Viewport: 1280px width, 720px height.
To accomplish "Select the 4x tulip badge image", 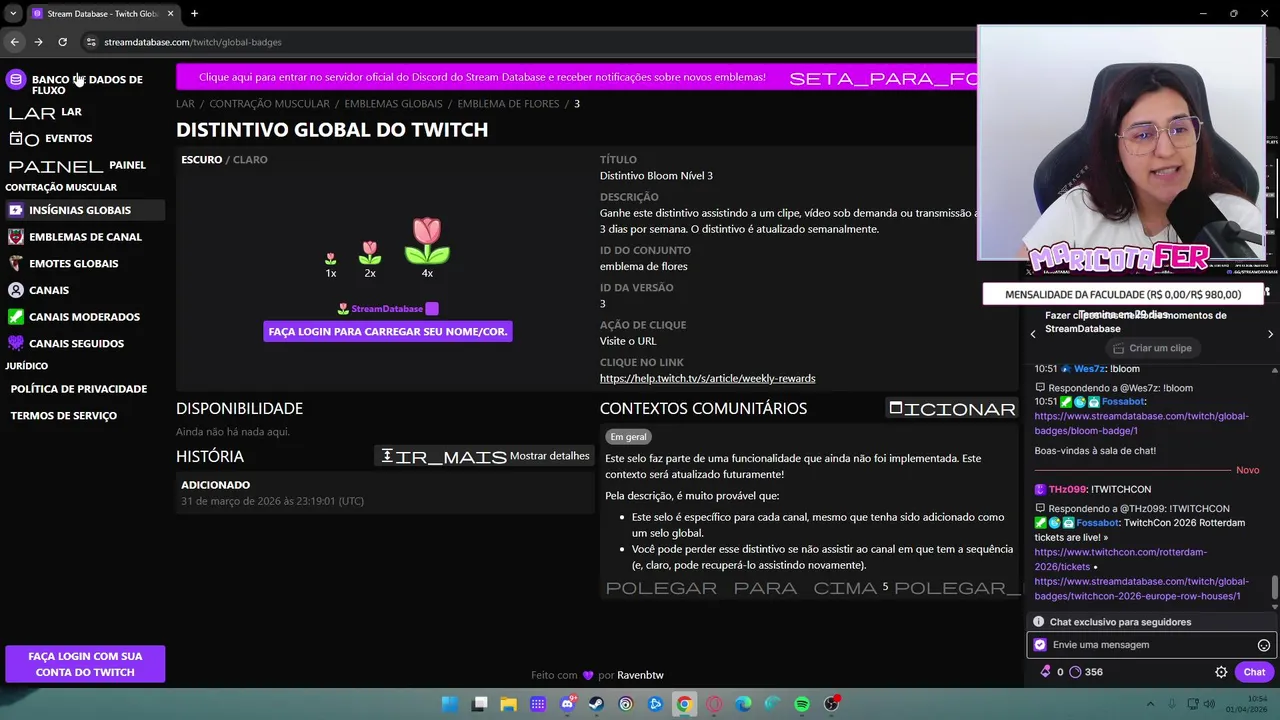I will pyautogui.click(x=427, y=241).
